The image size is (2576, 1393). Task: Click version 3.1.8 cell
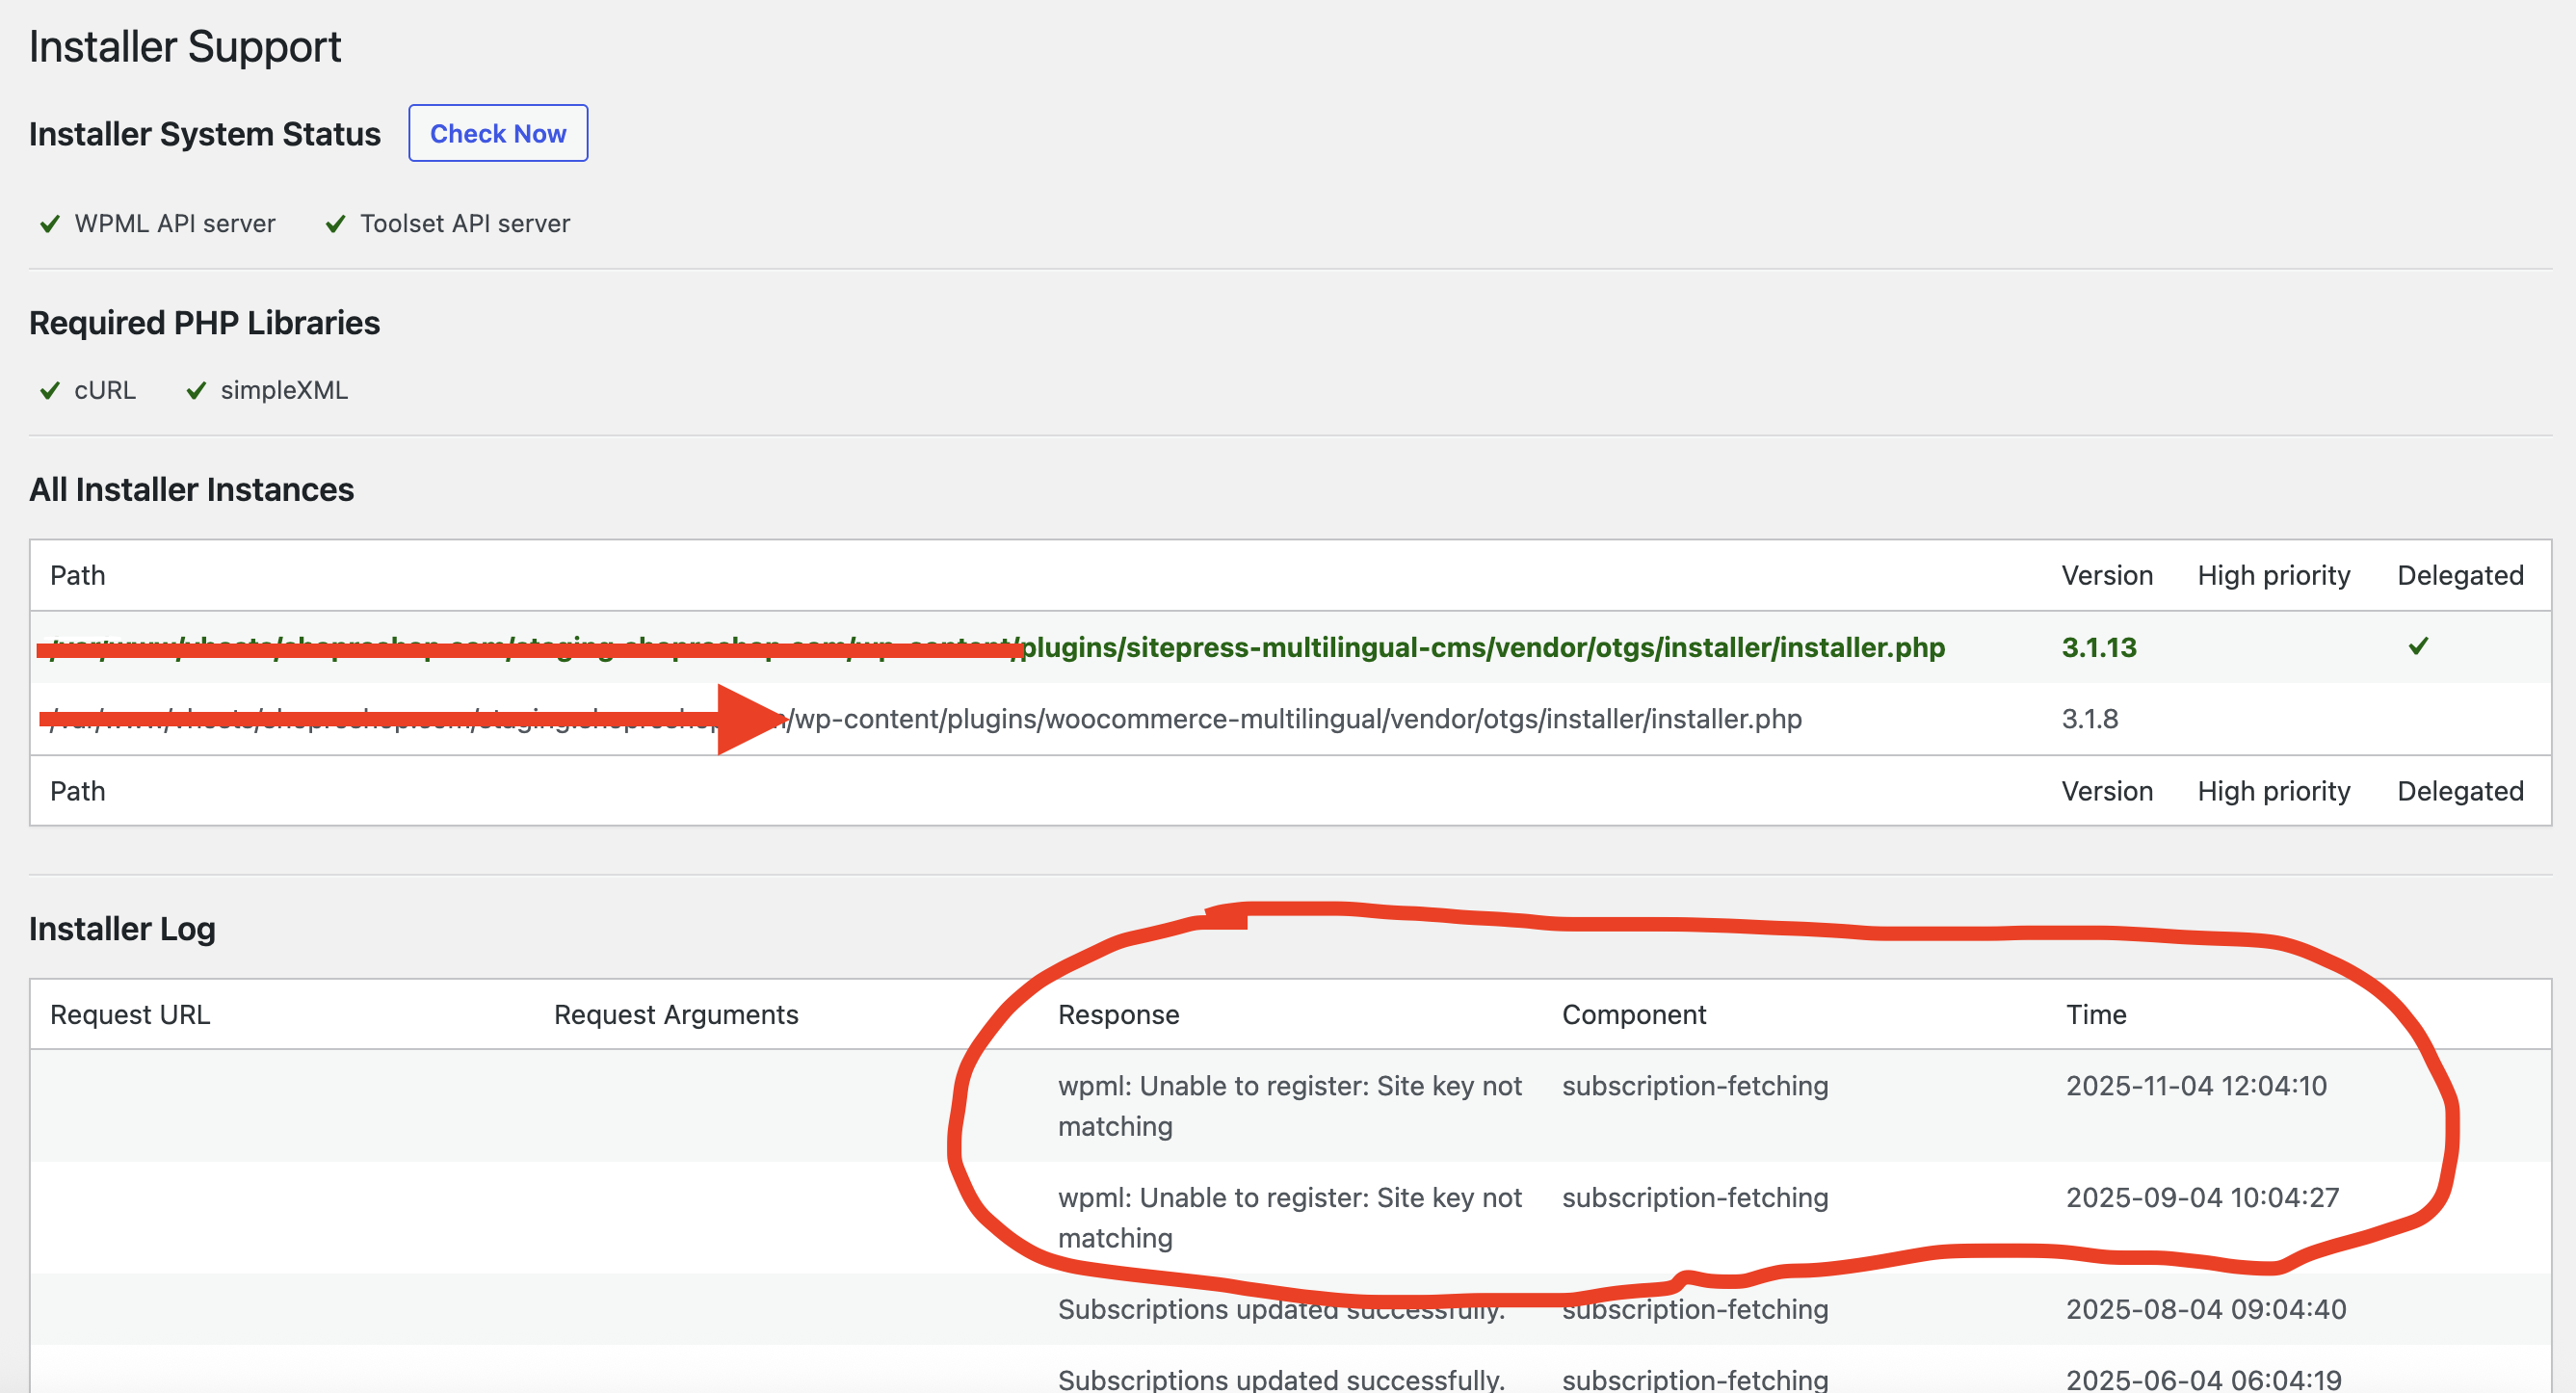[x=2090, y=720]
